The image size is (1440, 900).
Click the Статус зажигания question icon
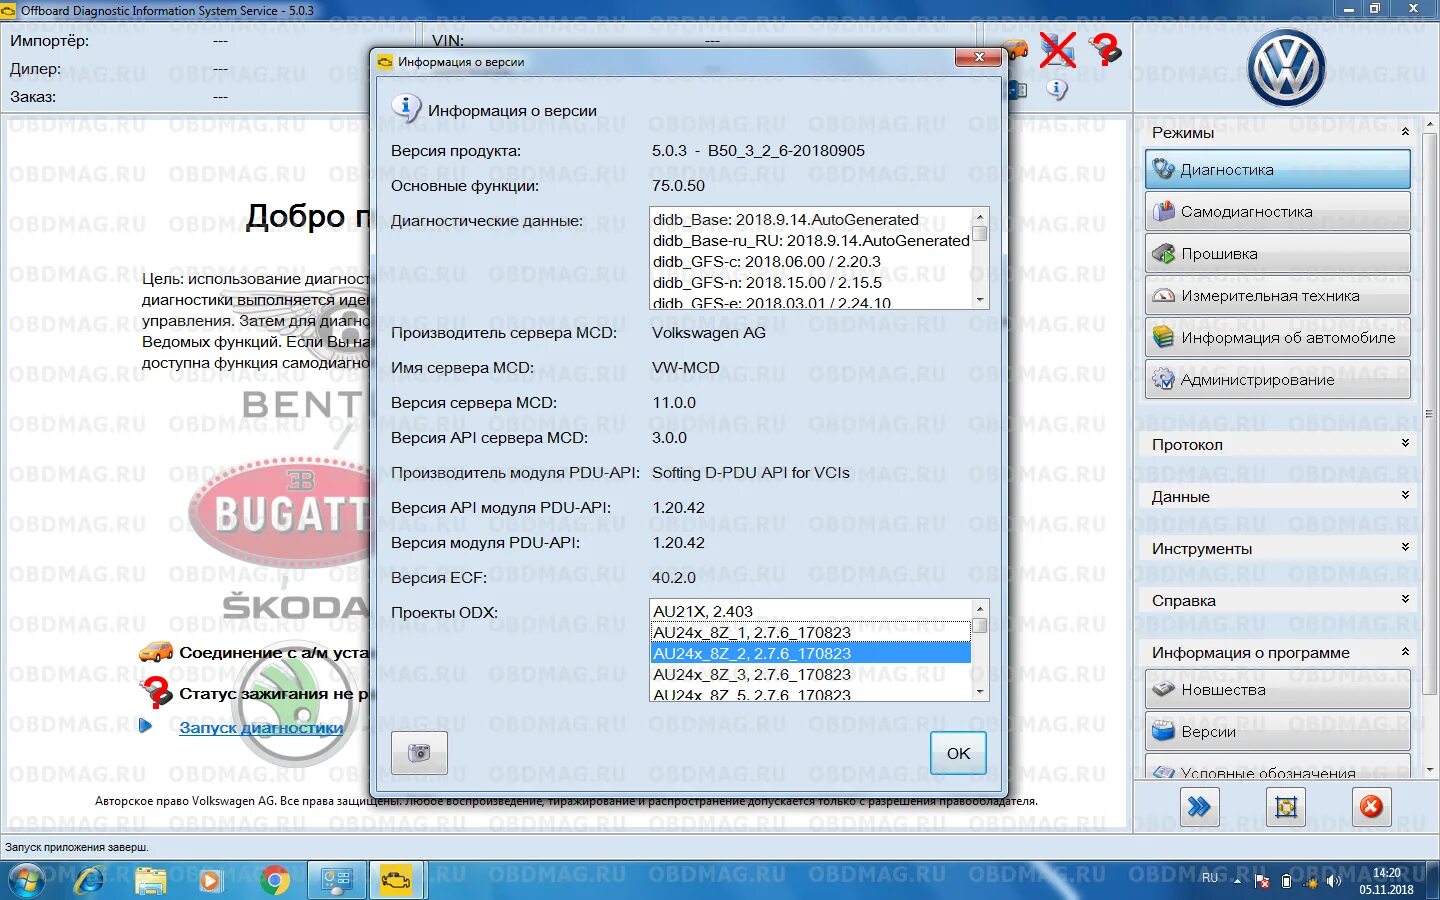[x=156, y=692]
